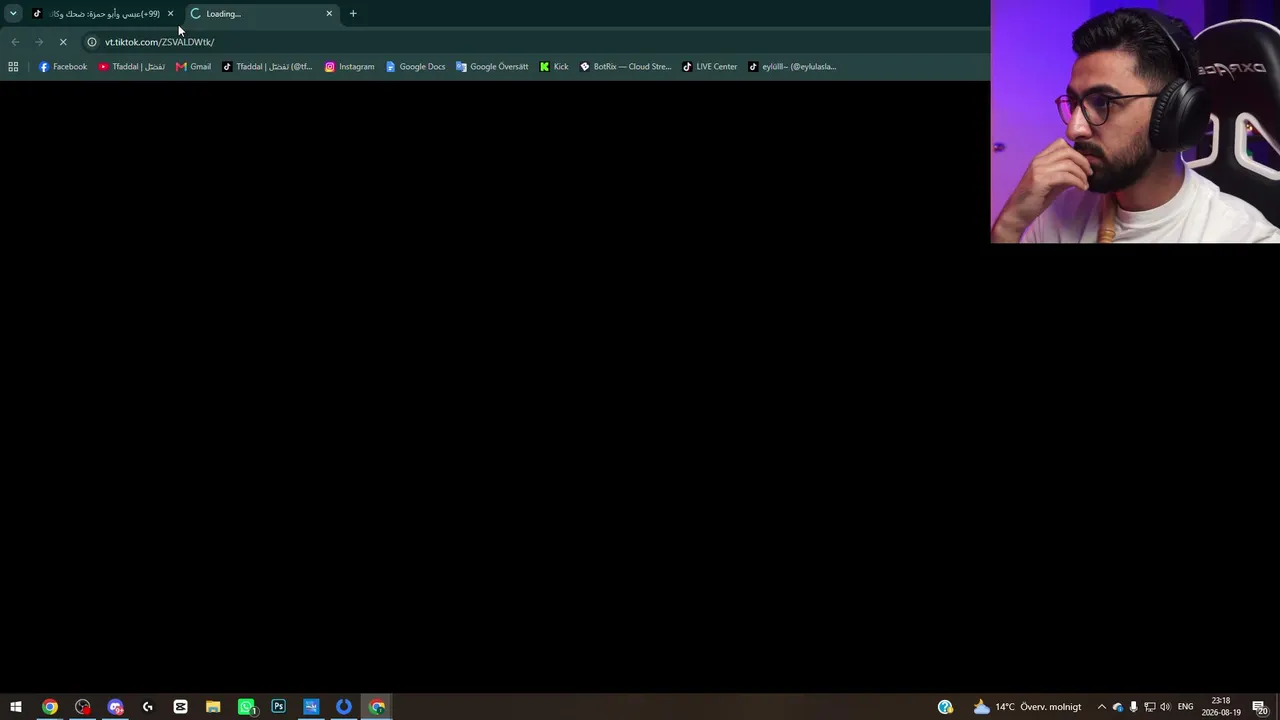Open a new tab with plus button

pyautogui.click(x=353, y=14)
